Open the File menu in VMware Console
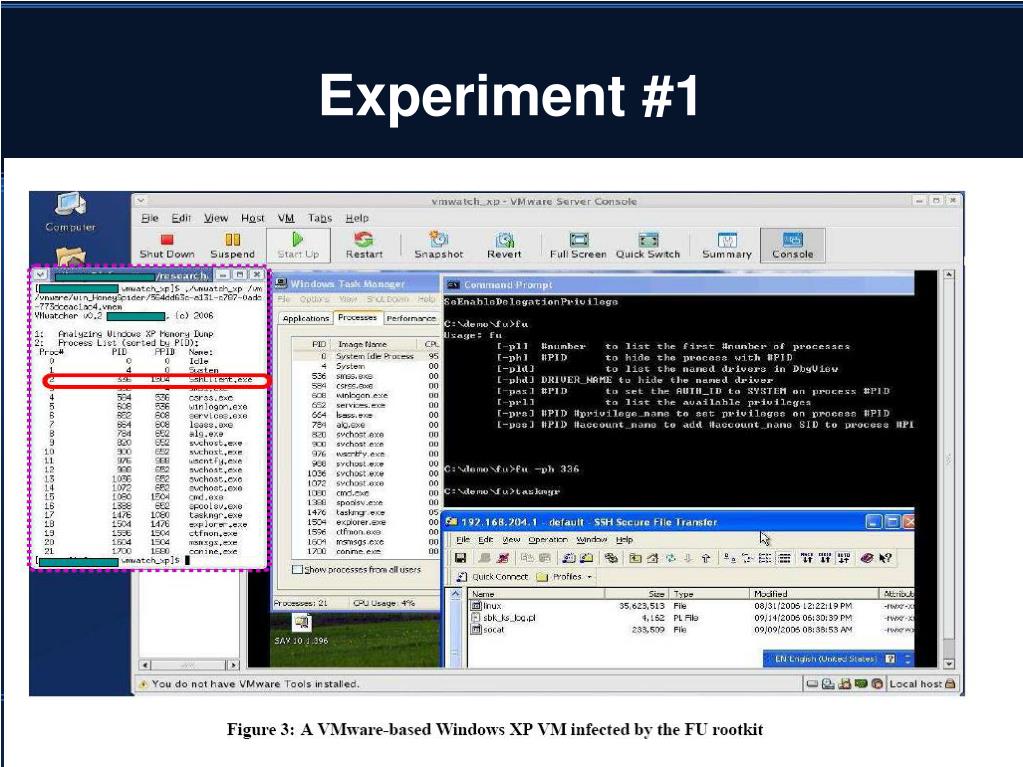 point(149,218)
